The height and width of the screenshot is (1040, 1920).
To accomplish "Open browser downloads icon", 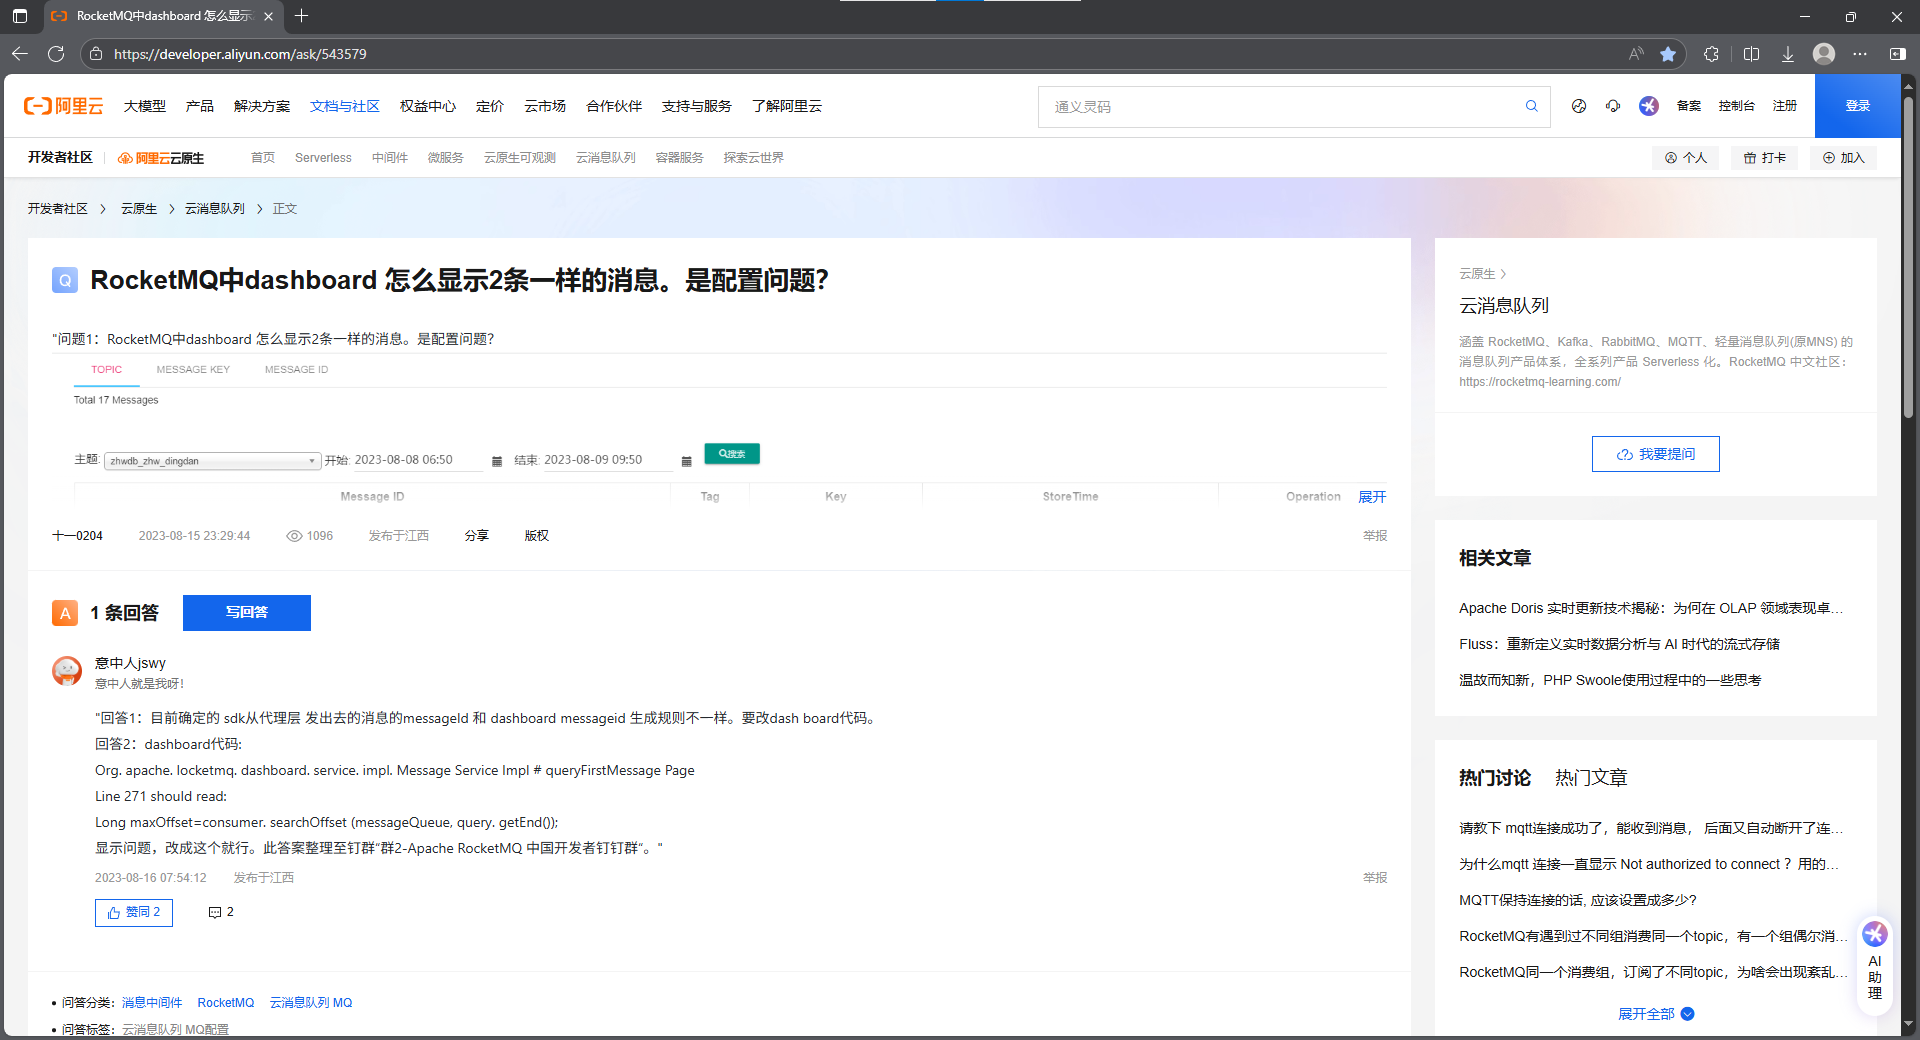I will (x=1787, y=54).
